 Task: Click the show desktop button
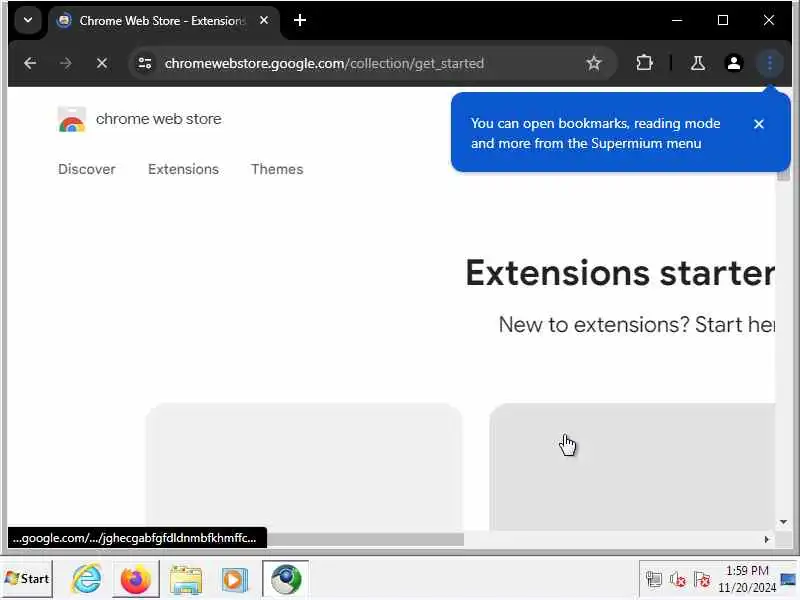(788, 579)
